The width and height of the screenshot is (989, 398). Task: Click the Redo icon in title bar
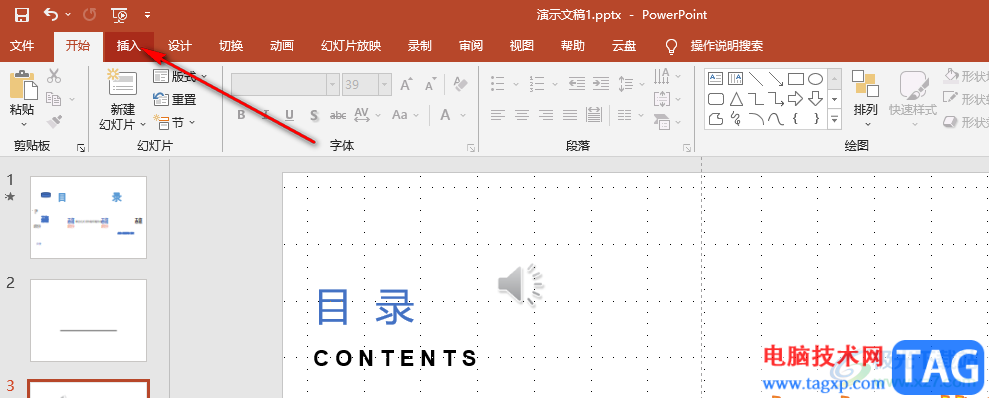(x=90, y=14)
